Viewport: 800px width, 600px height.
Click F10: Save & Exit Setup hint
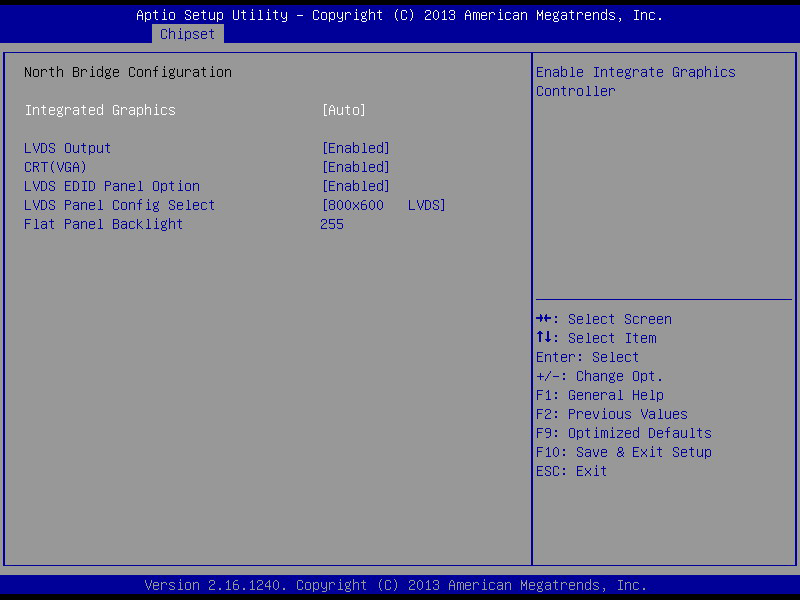[x=623, y=452]
